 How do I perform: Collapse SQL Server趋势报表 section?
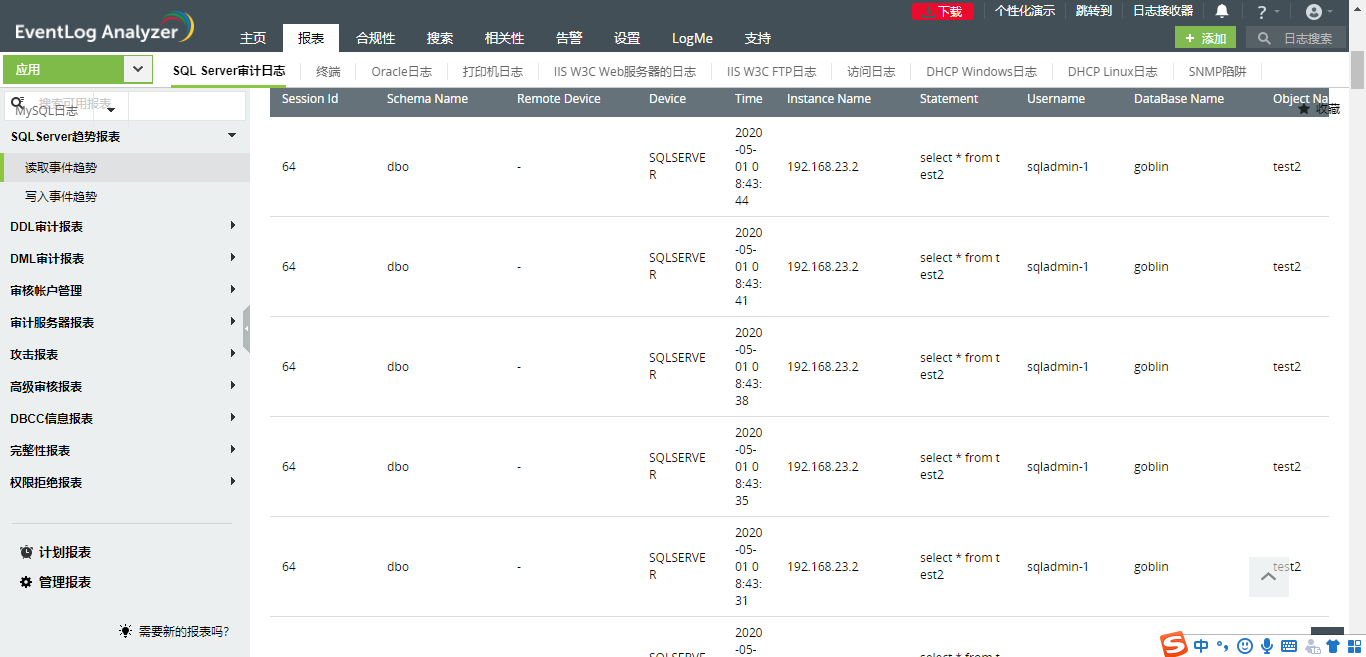click(x=232, y=136)
